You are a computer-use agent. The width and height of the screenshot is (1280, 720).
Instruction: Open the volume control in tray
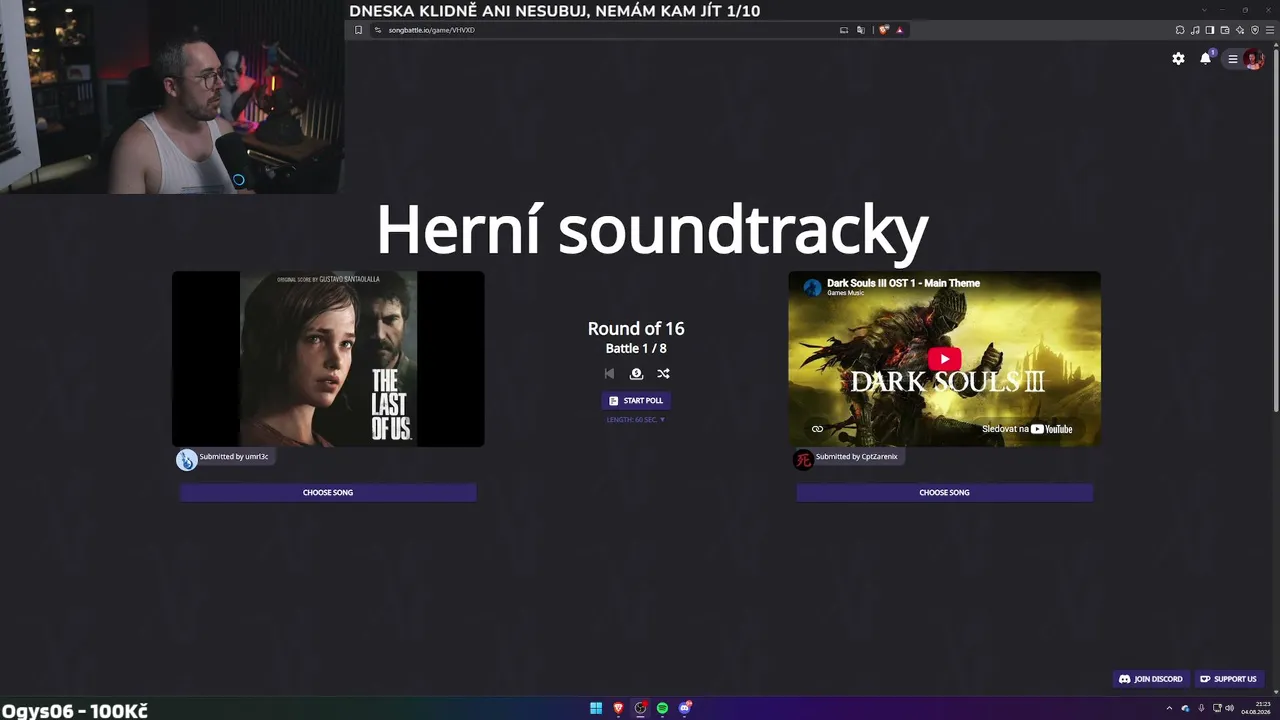click(1229, 708)
